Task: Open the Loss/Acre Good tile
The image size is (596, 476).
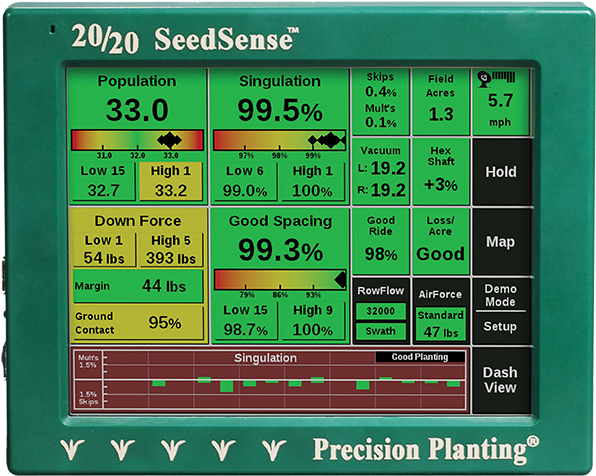Action: [x=441, y=241]
